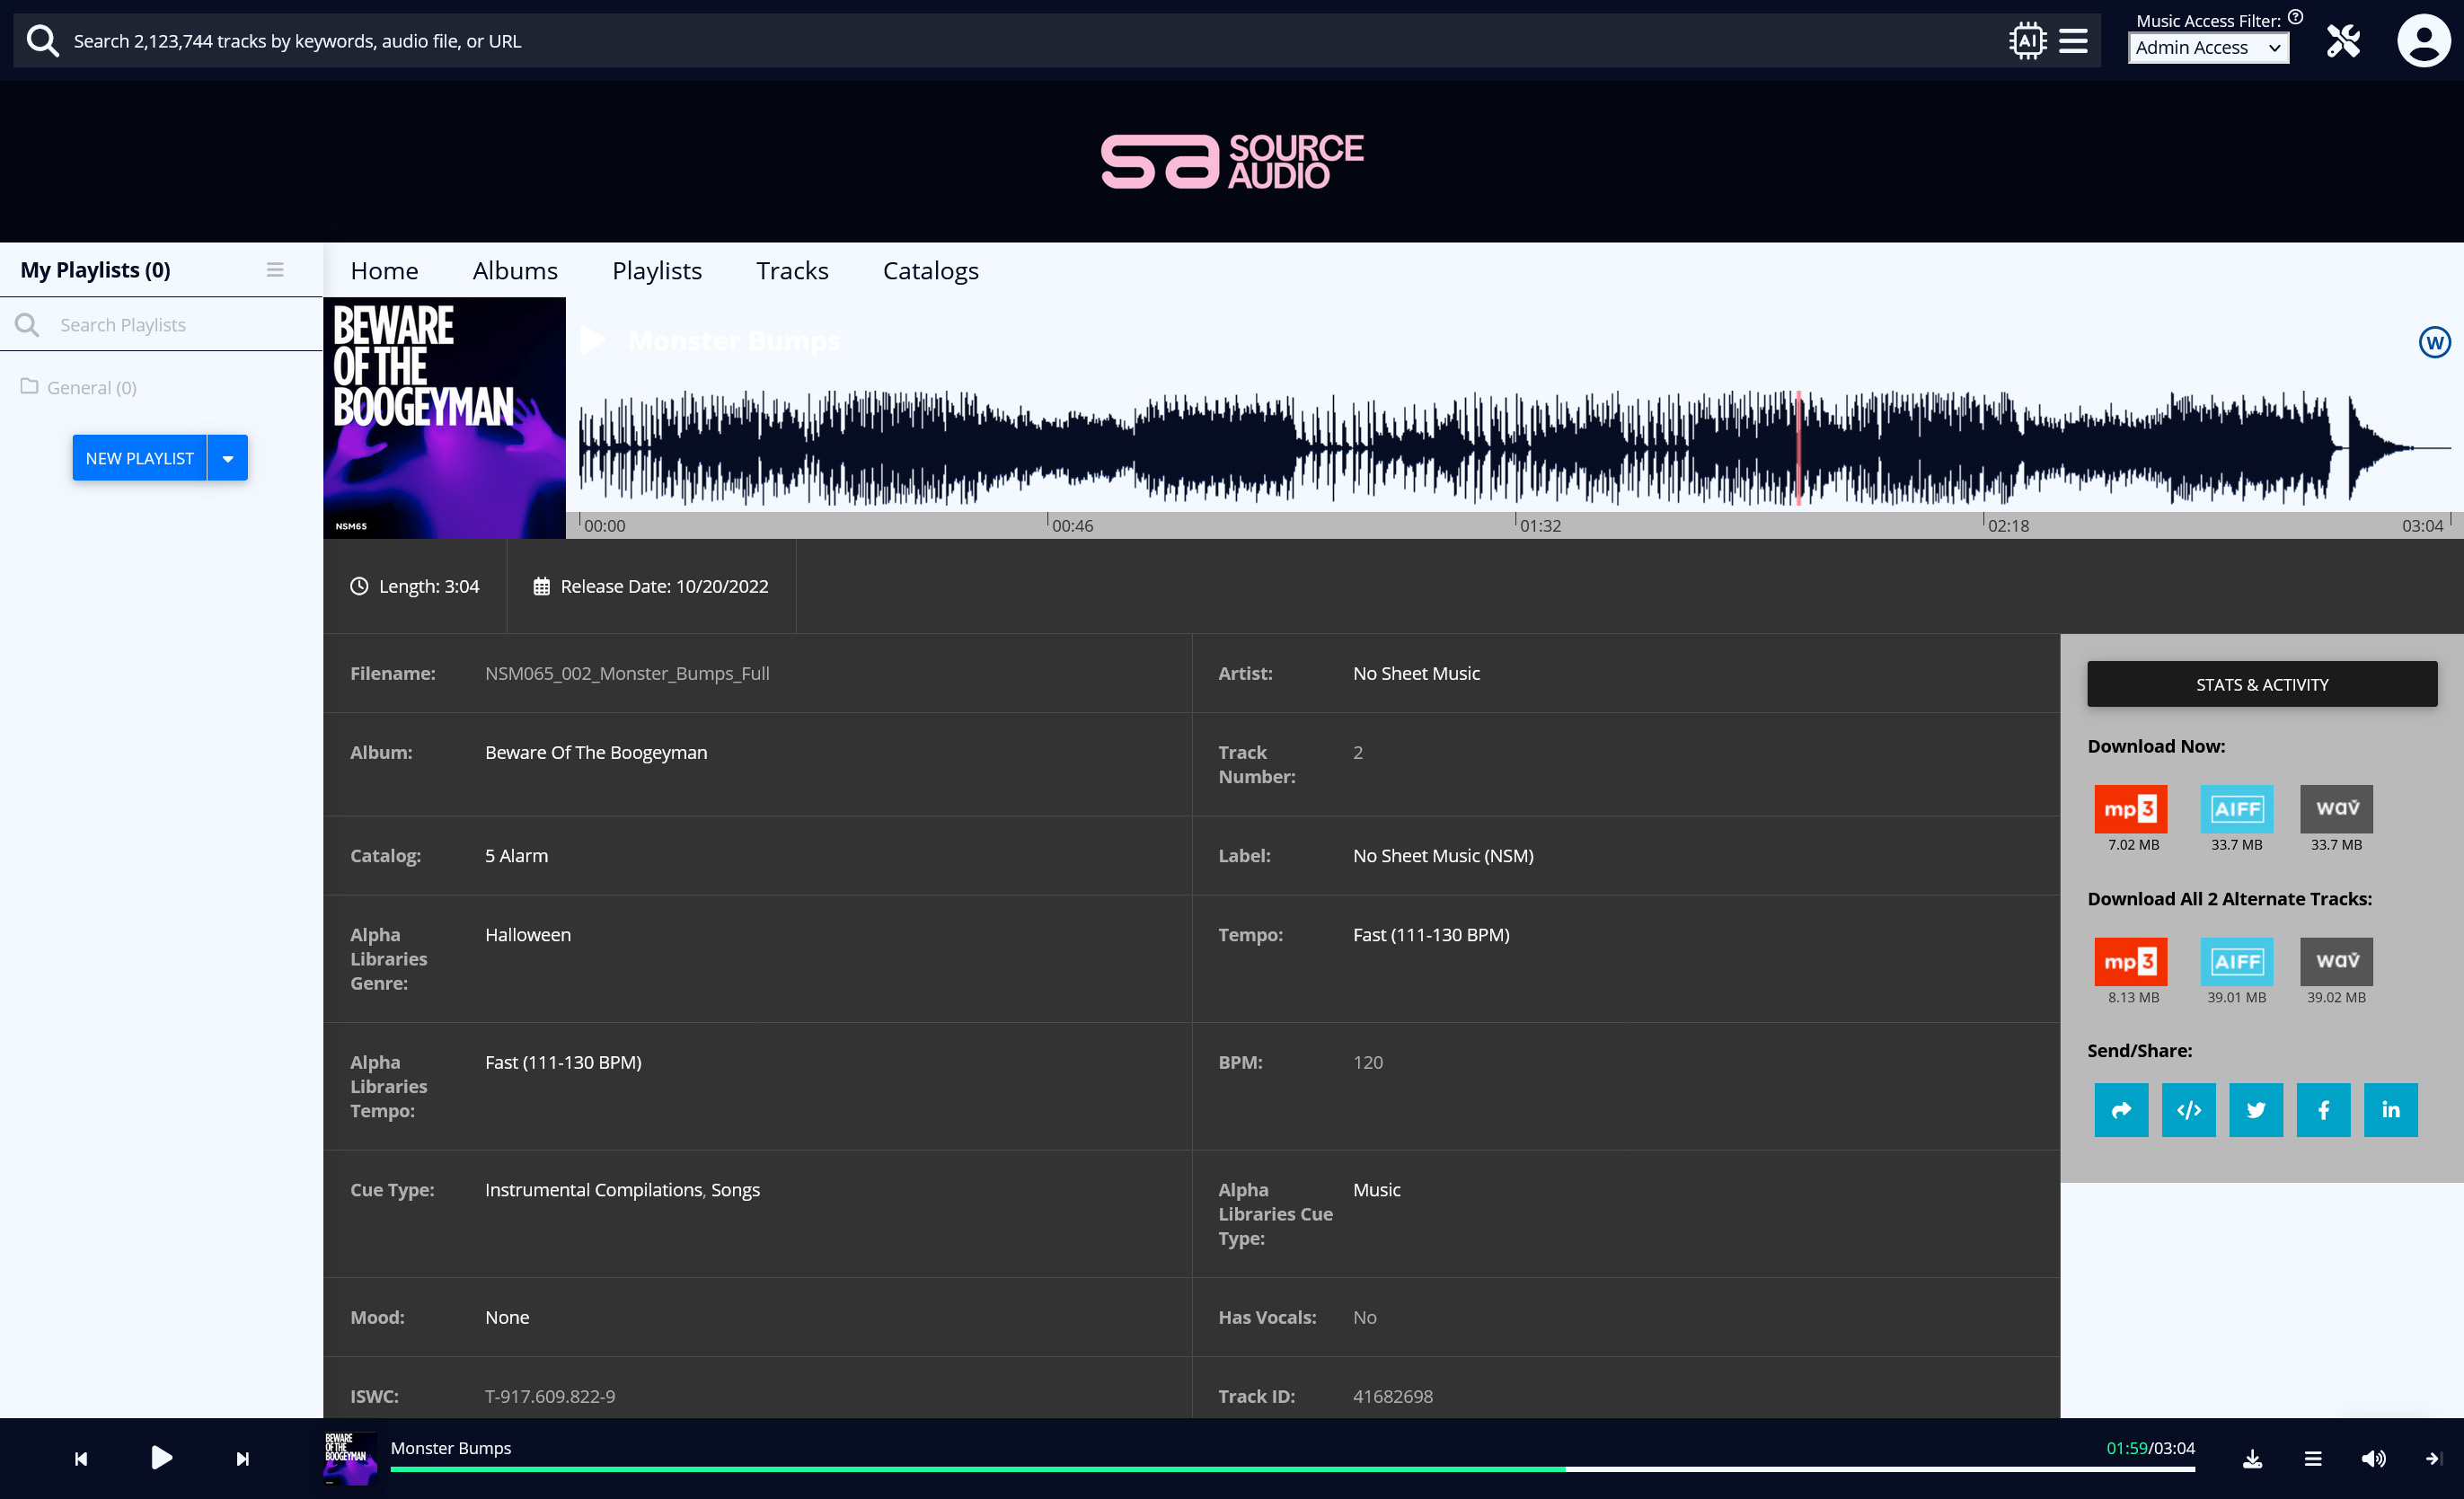
Task: Download the track as WAV 33.7 MB
Action: point(2336,809)
